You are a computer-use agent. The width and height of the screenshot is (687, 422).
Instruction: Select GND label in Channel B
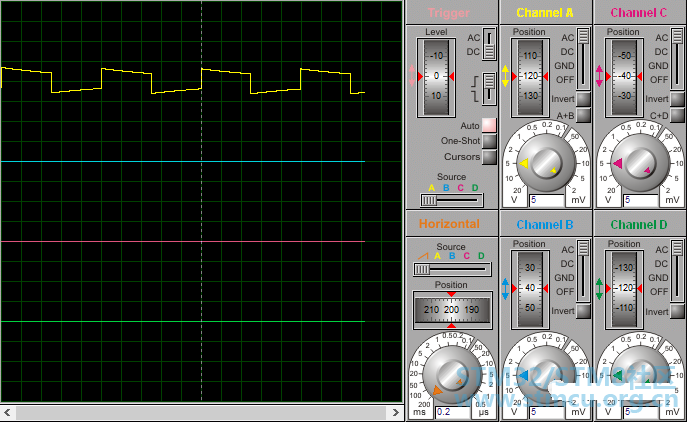click(x=564, y=278)
